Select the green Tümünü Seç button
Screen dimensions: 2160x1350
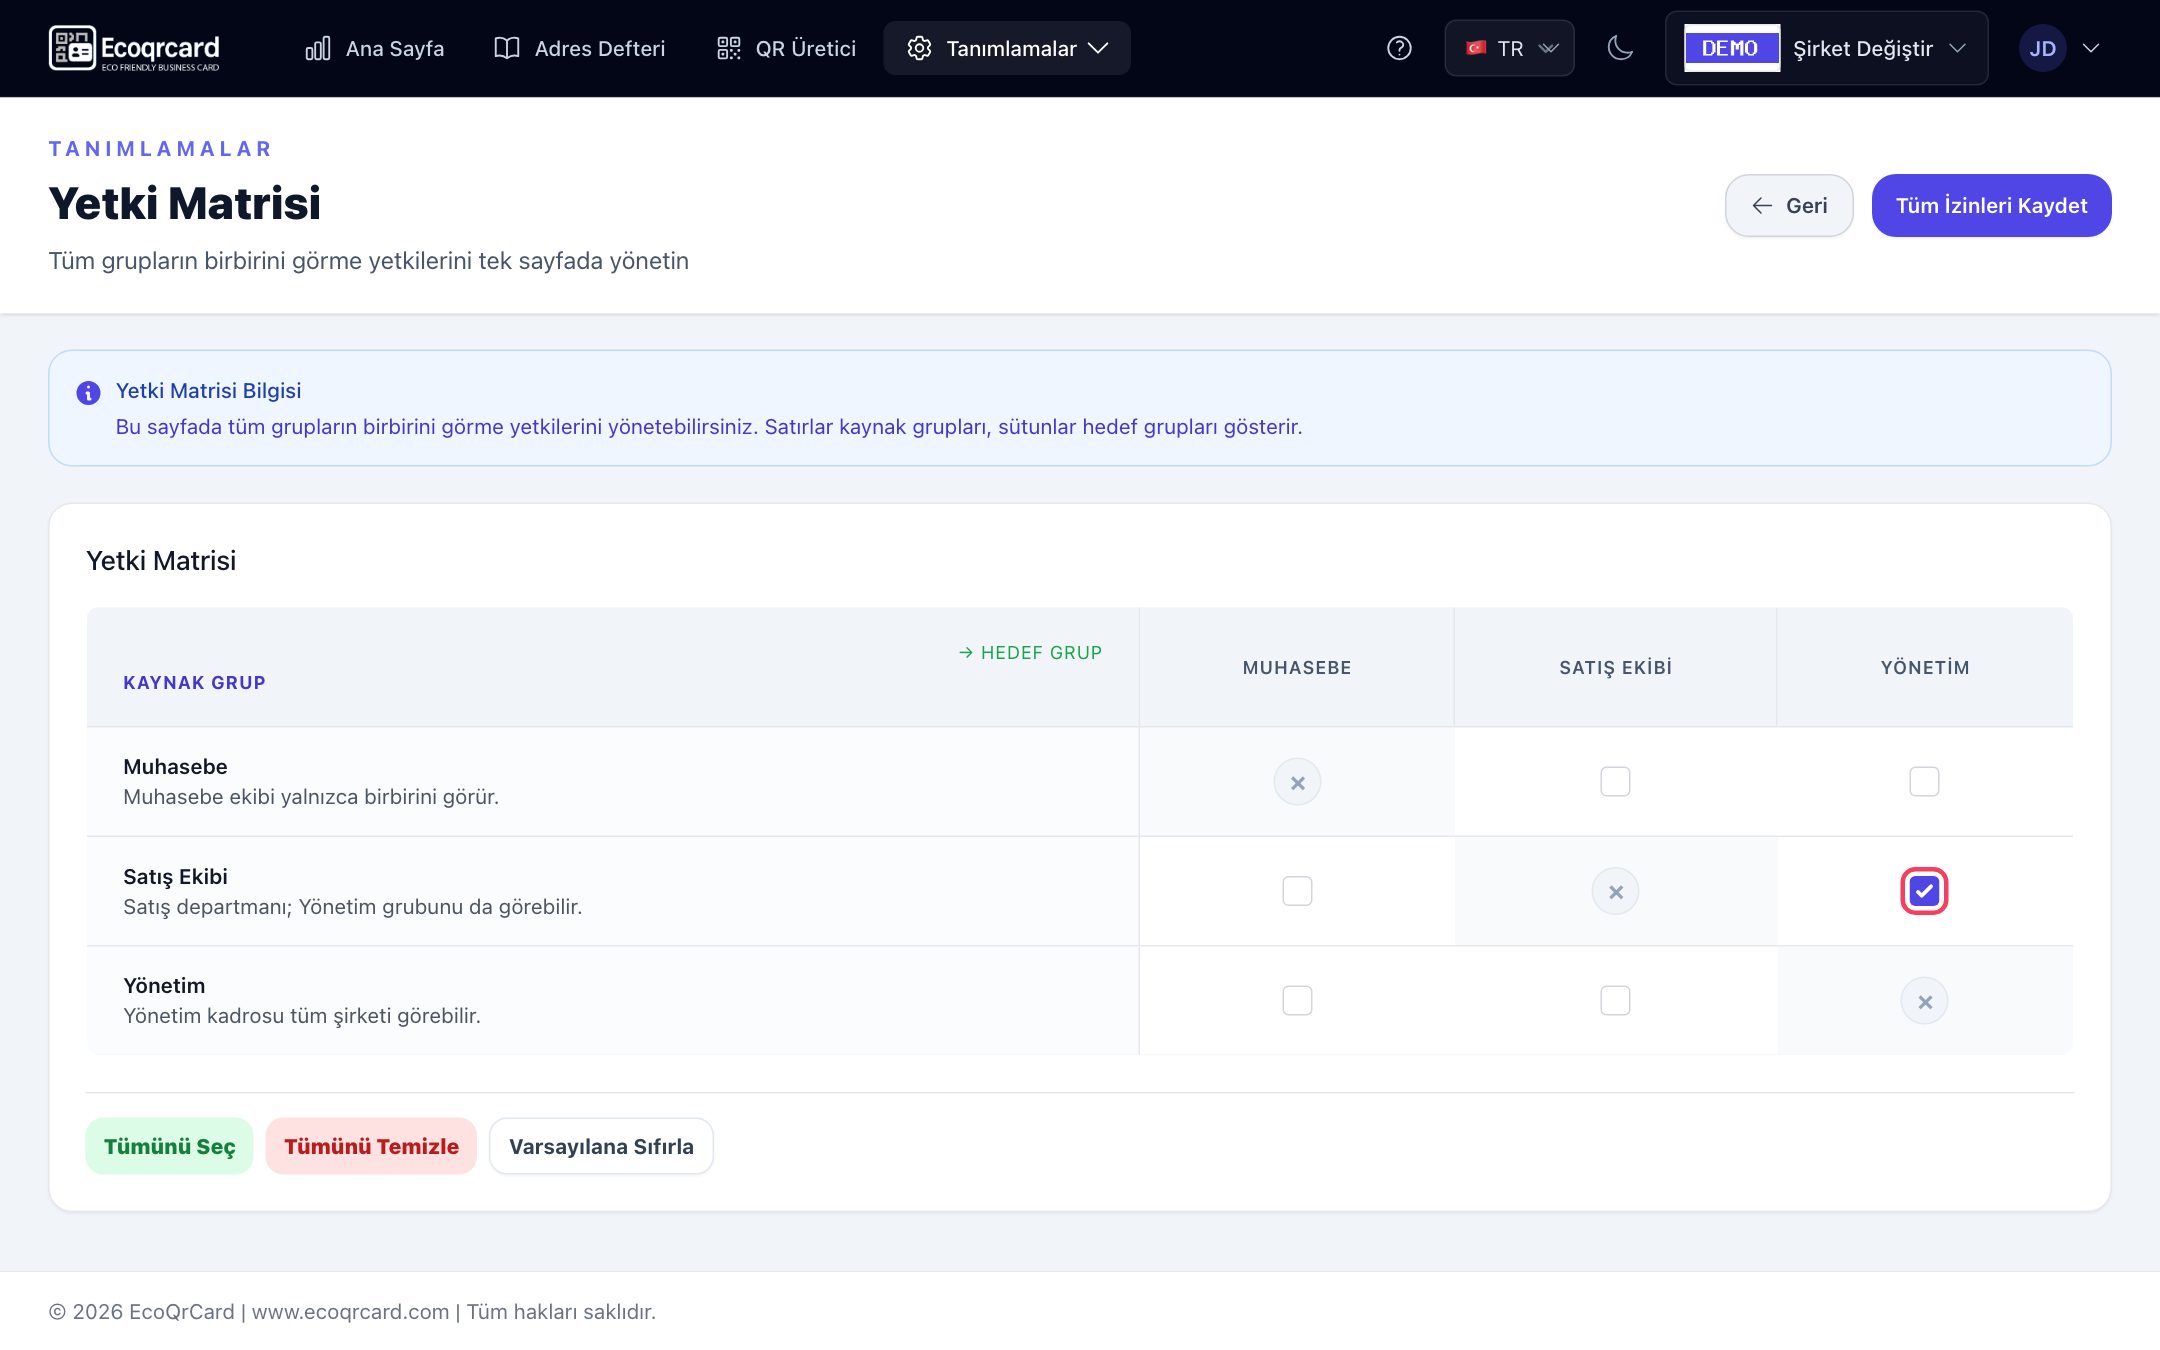click(x=169, y=1146)
